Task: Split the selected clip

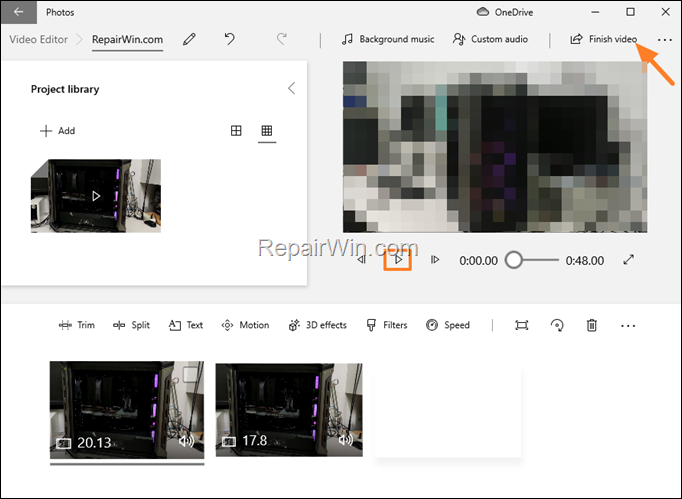Action: 131,325
